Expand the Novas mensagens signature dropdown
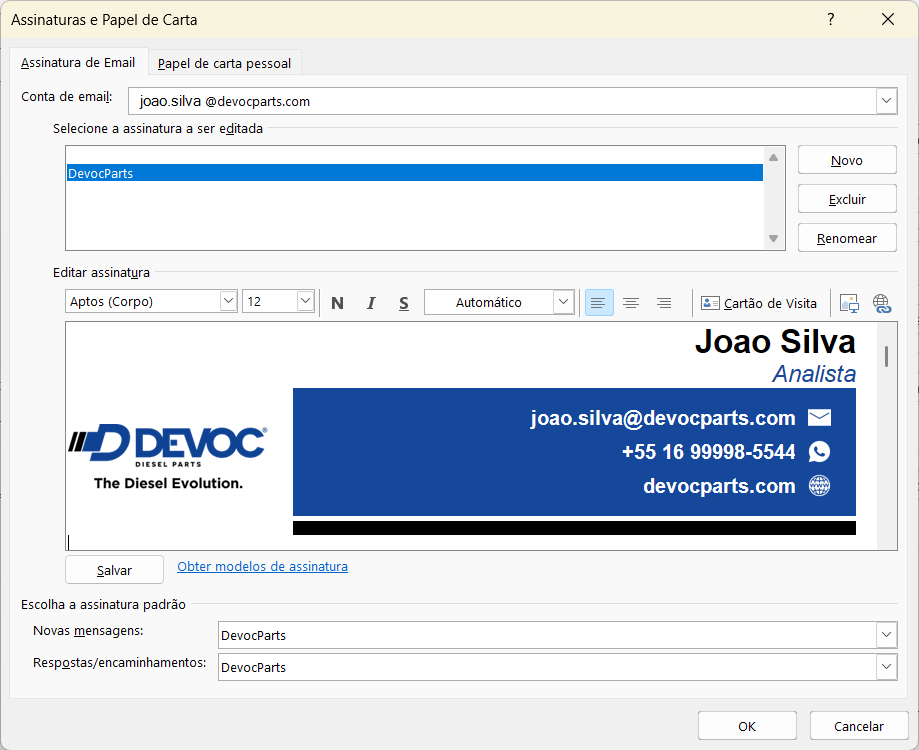This screenshot has width=919, height=750. [886, 635]
